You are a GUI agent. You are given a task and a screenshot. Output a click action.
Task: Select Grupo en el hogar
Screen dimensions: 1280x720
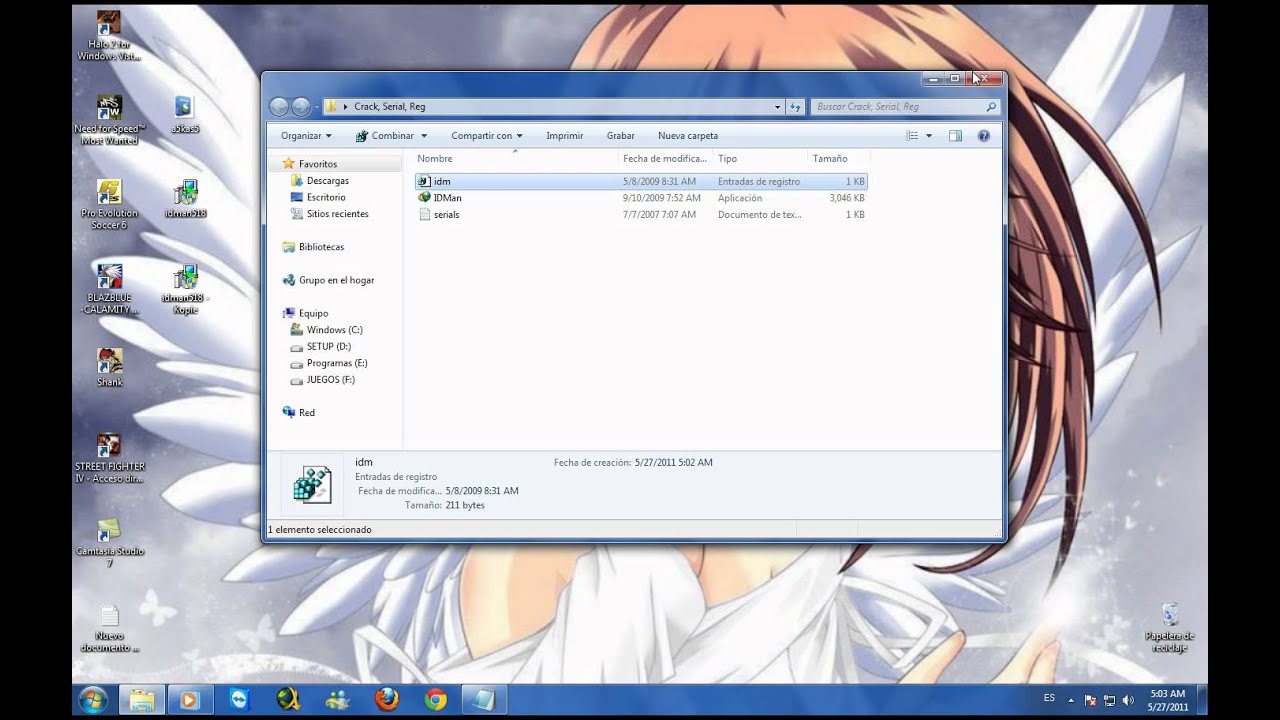336,280
